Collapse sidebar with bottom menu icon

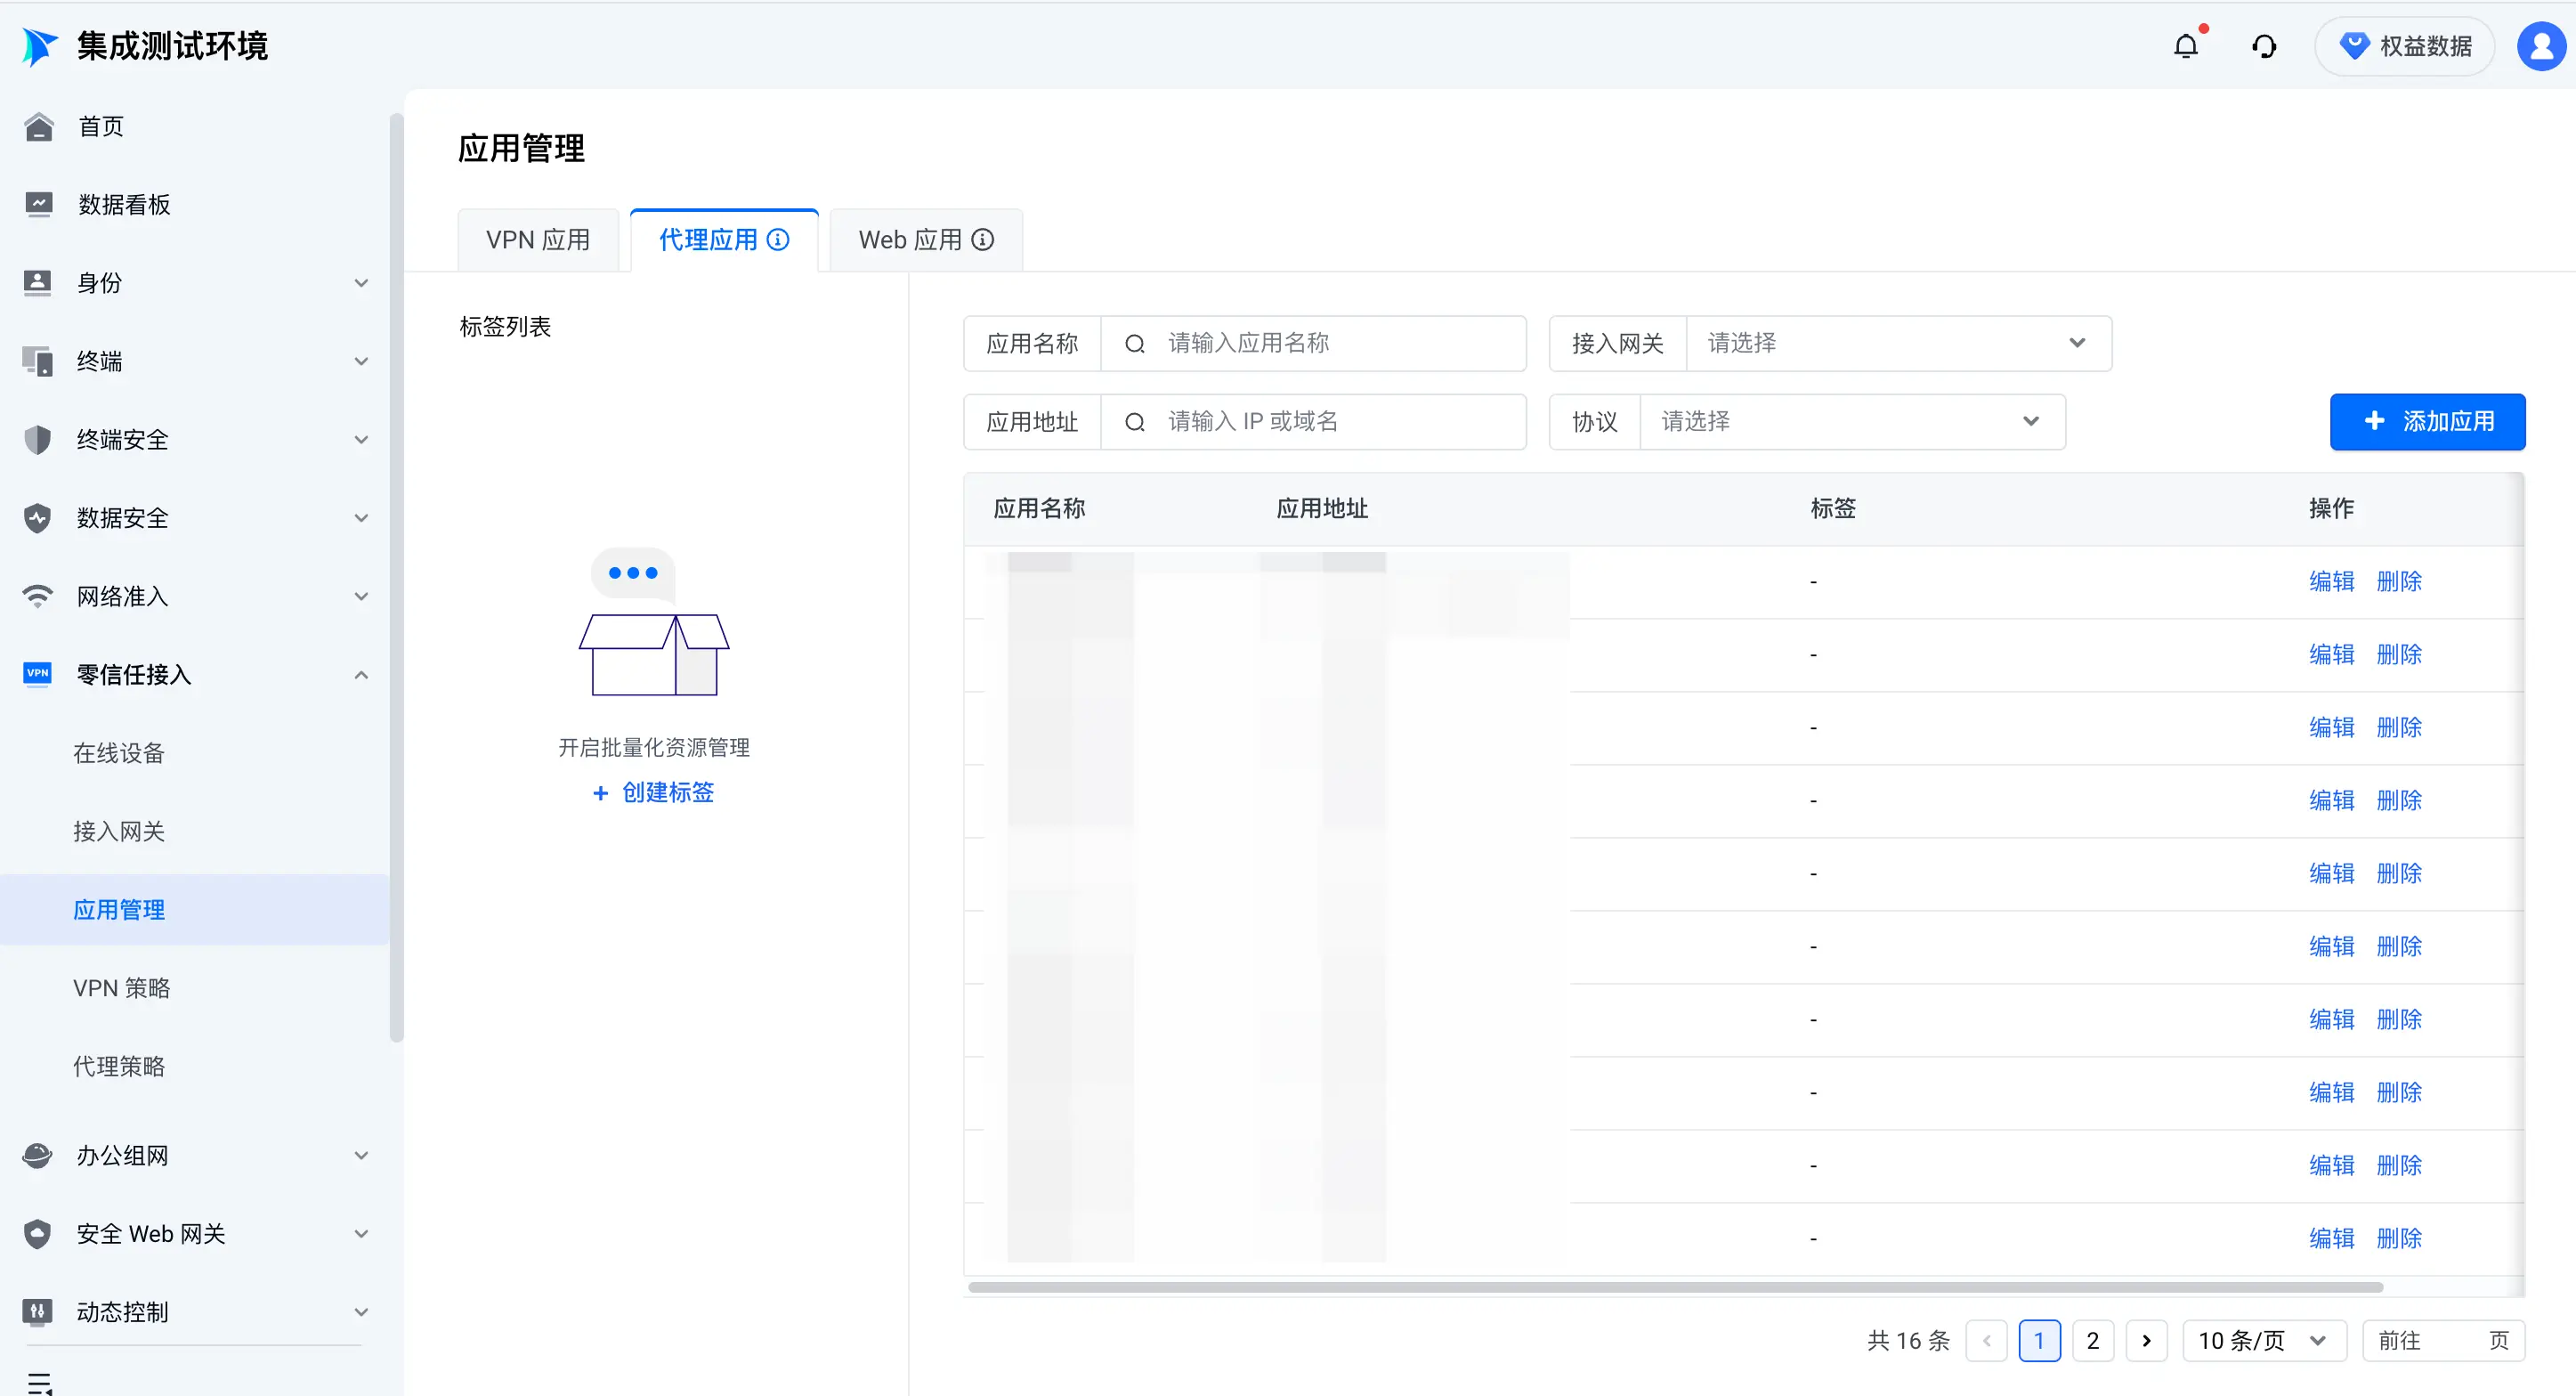[40, 1384]
